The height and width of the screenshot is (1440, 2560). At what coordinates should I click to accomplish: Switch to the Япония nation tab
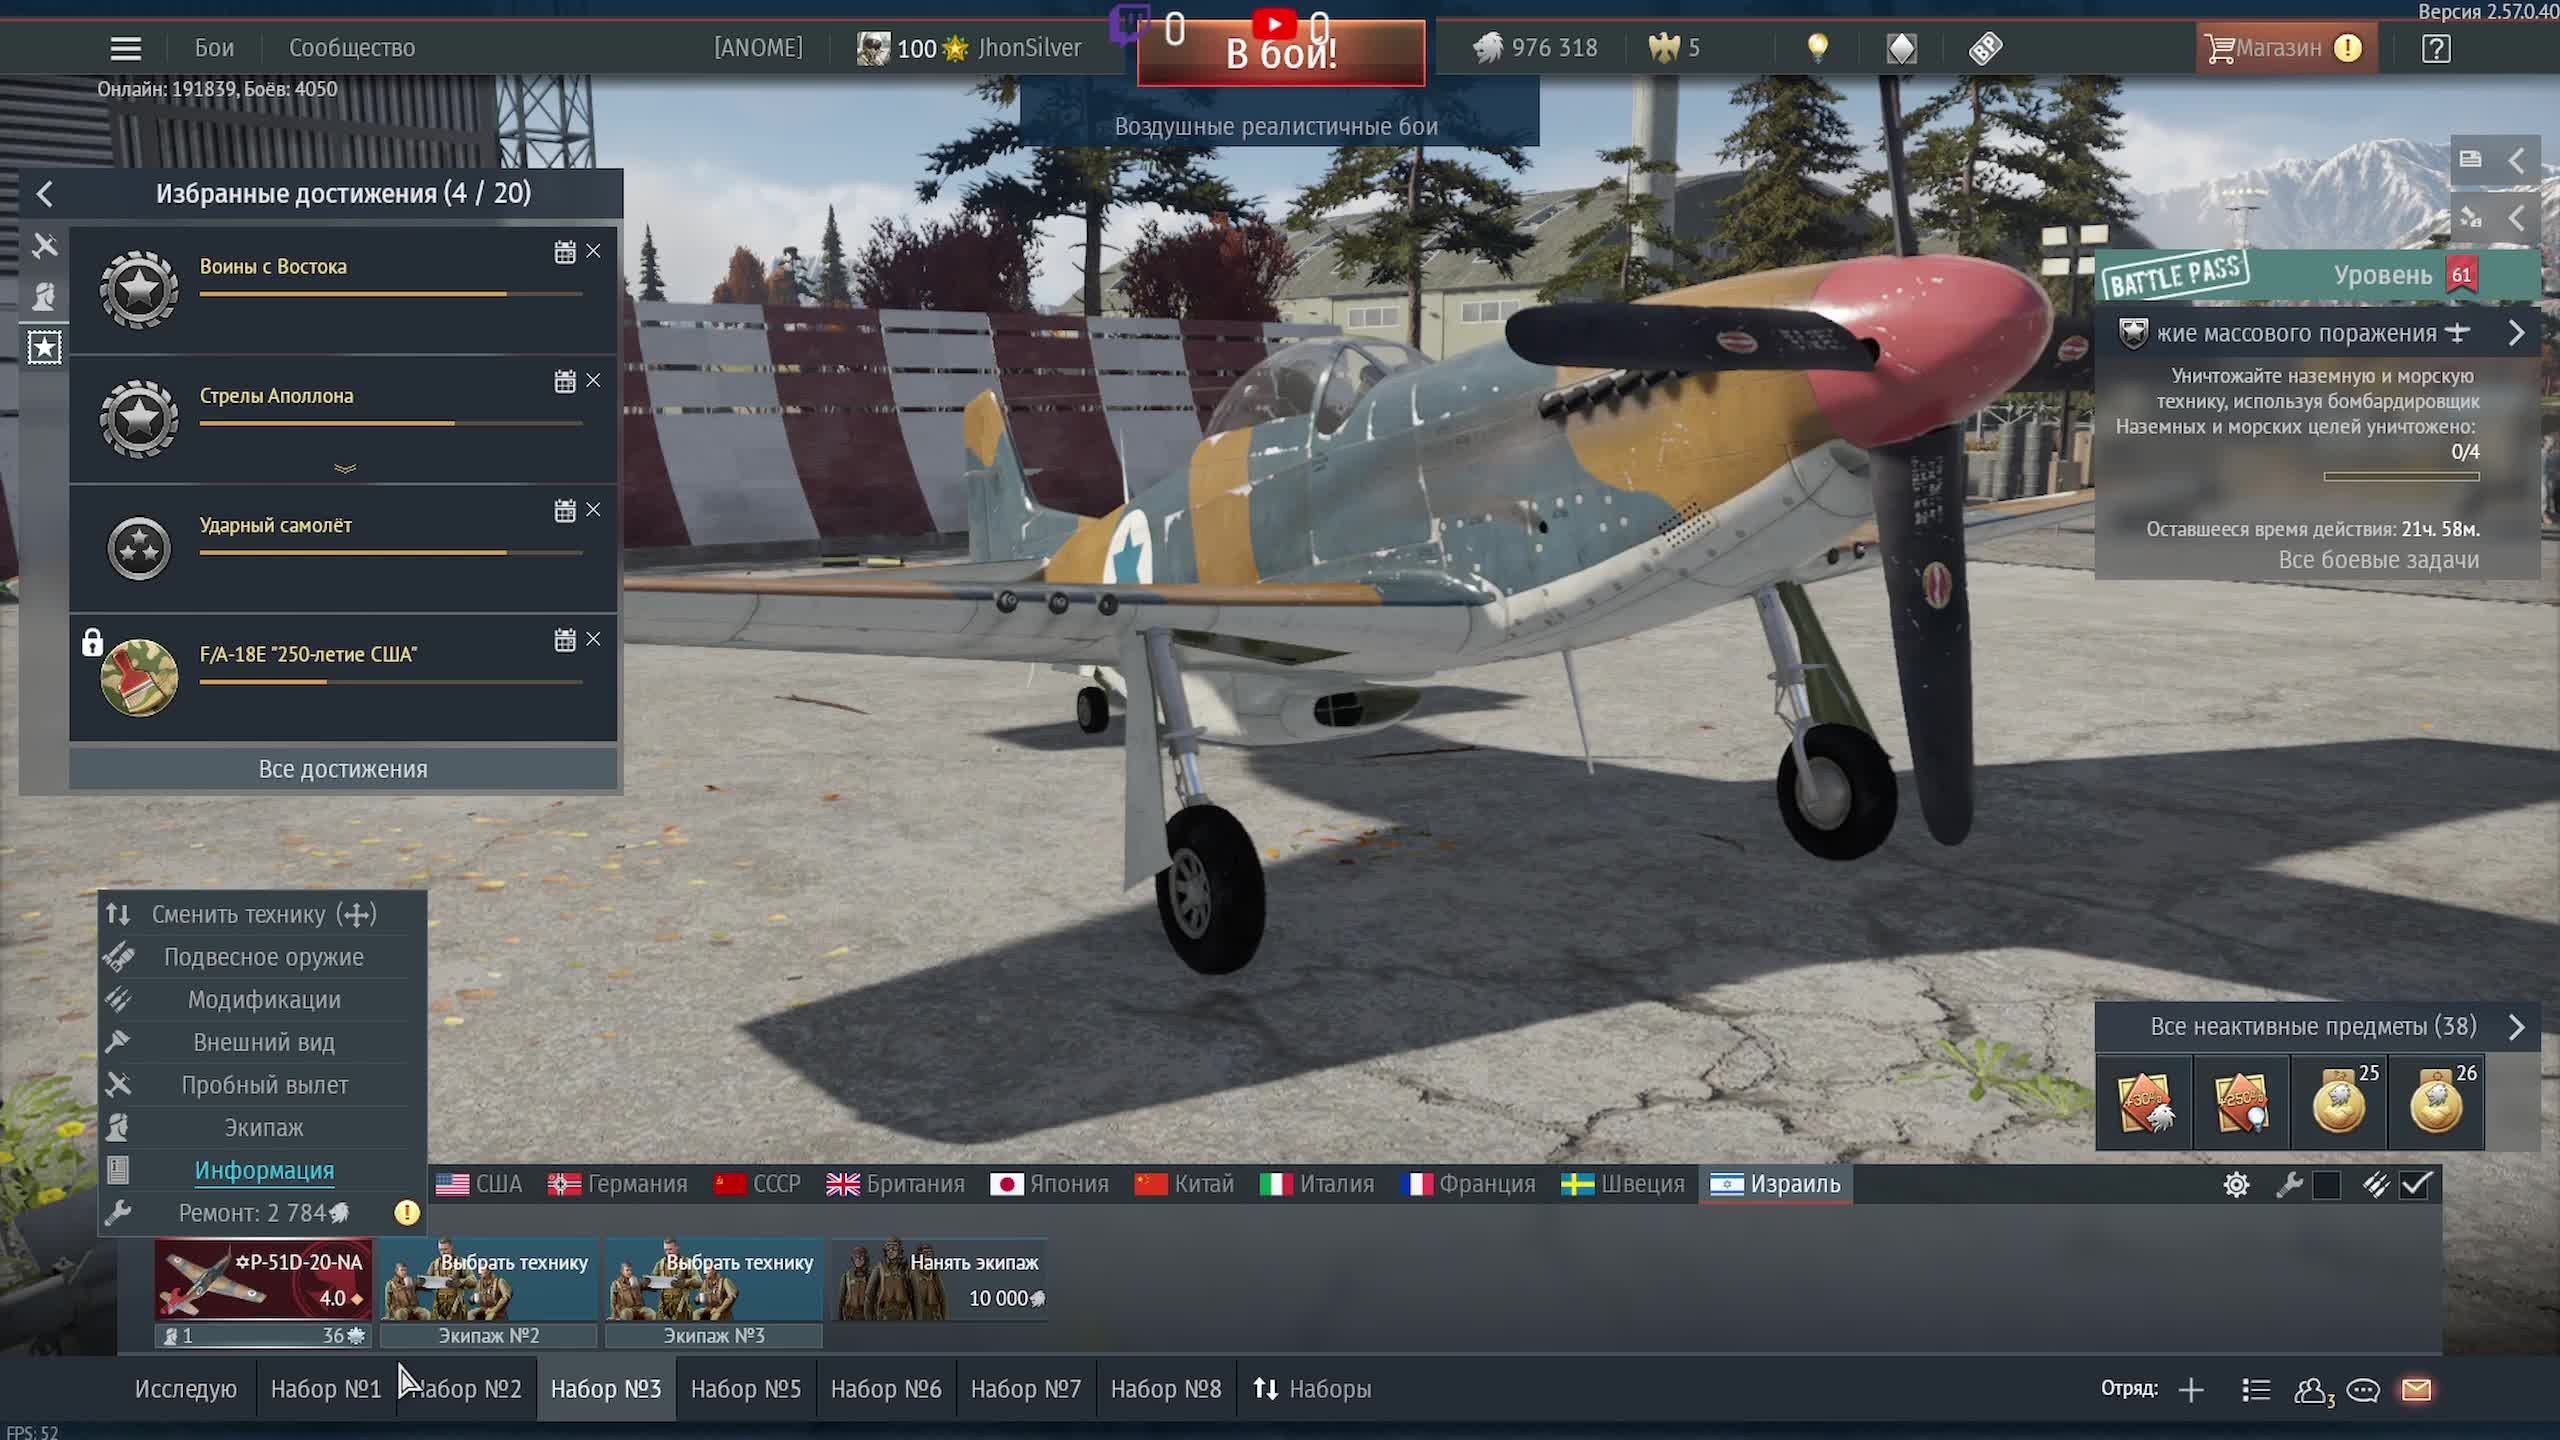point(1050,1185)
